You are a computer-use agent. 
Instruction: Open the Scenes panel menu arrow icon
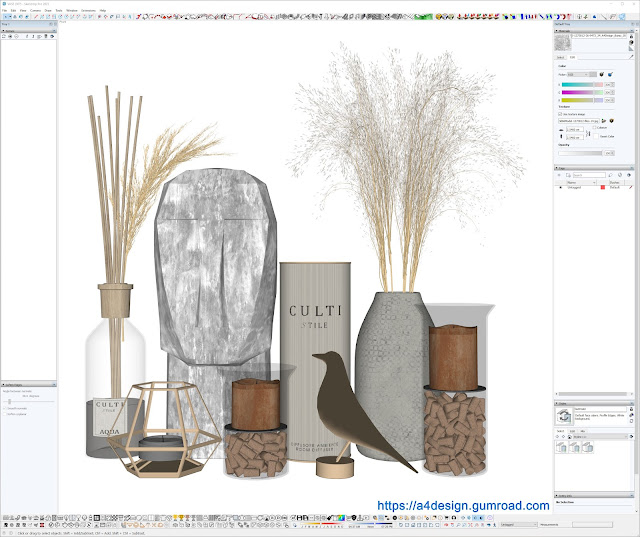52,36
